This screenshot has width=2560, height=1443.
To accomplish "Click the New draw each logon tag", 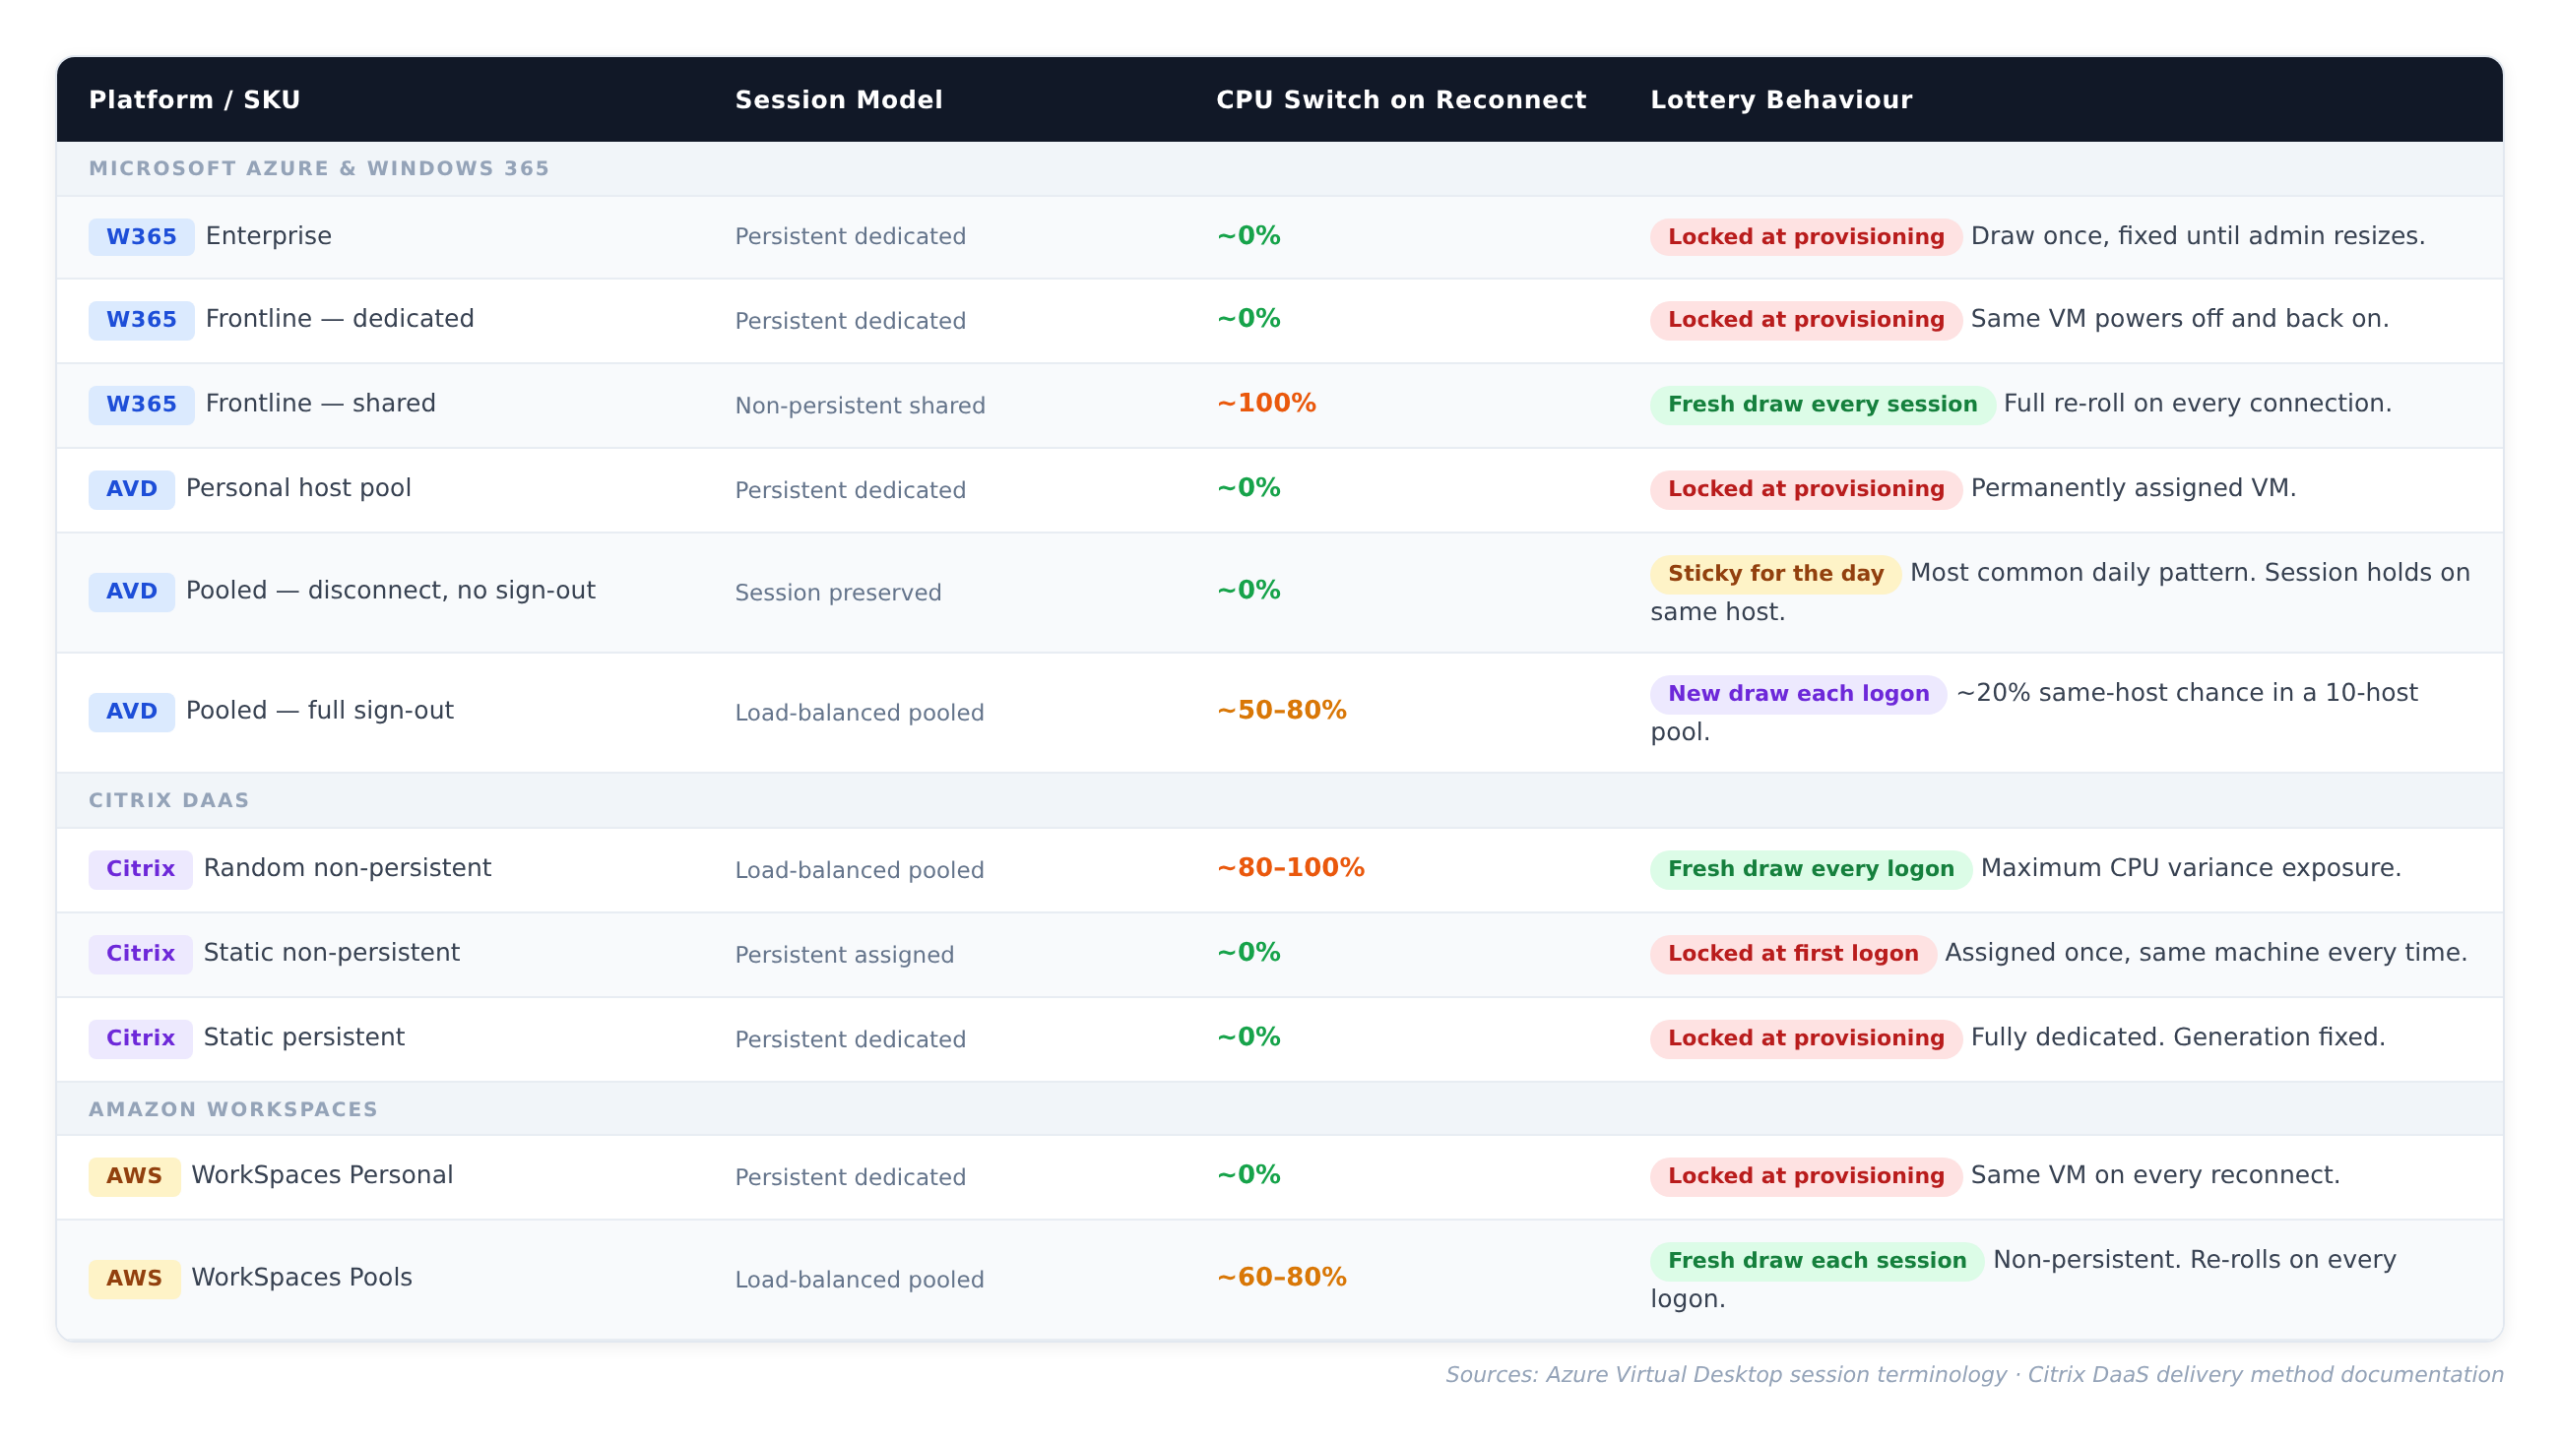I will [x=1798, y=694].
